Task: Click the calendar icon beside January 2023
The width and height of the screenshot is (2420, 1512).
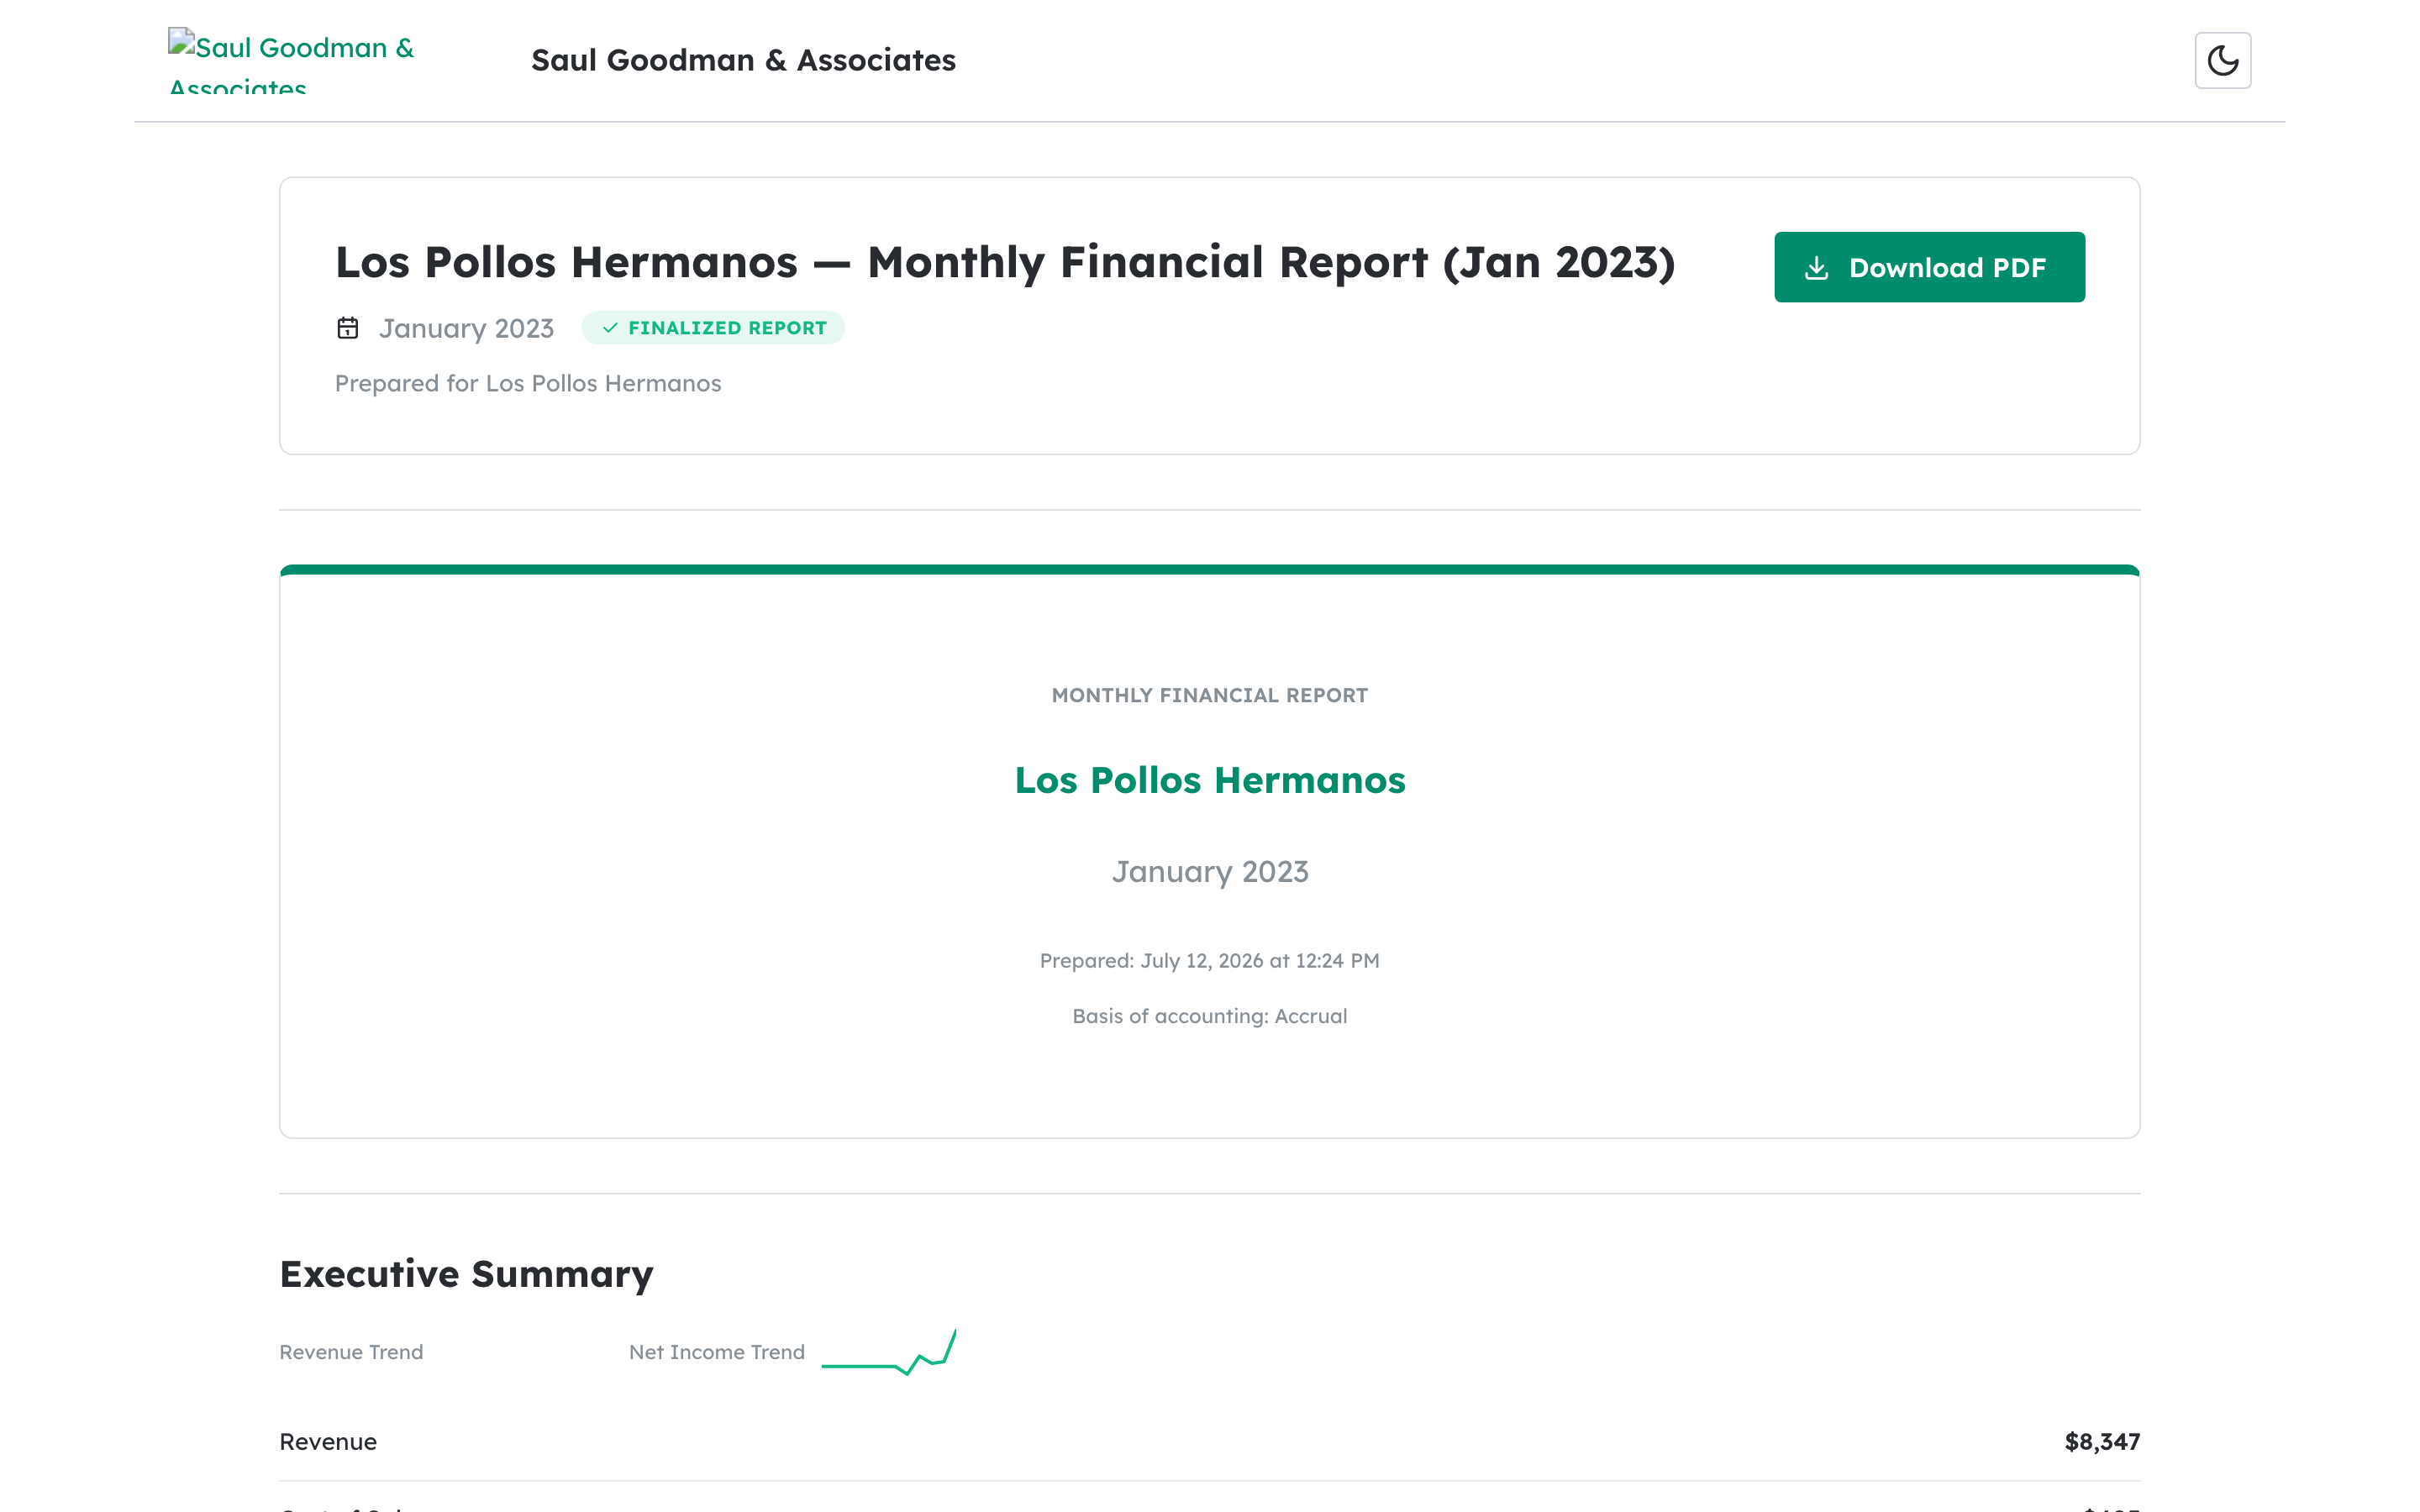Action: pyautogui.click(x=347, y=328)
